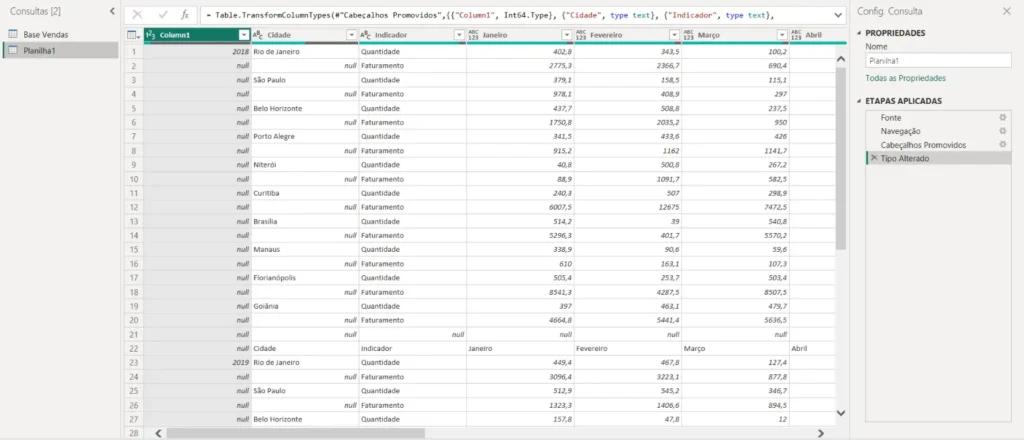Click the Janeiro data type icon
The image size is (1024, 440).
[473, 35]
